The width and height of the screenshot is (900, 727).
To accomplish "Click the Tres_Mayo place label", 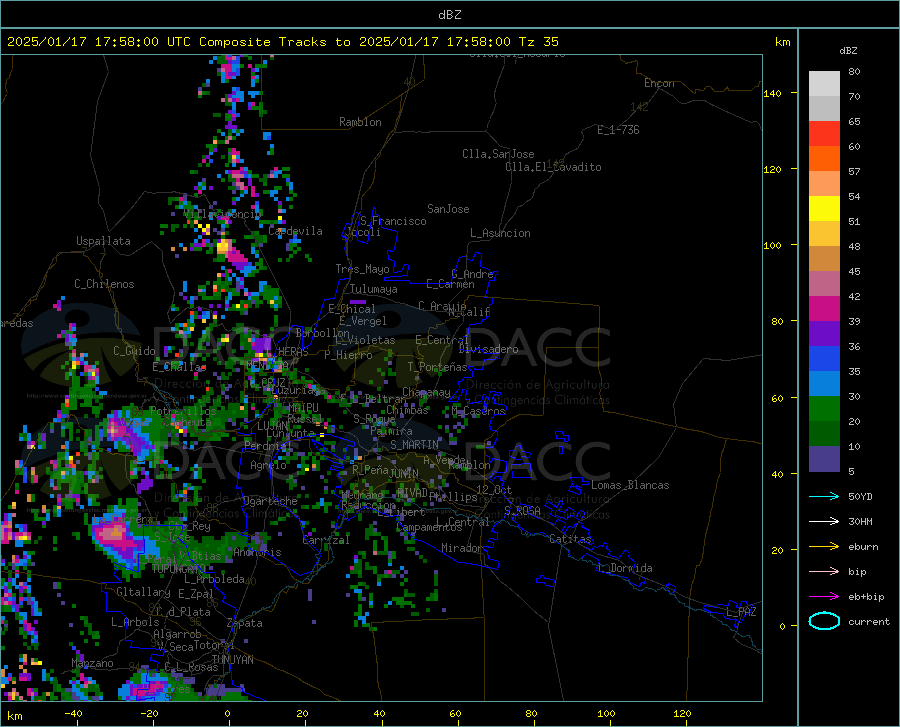I will pyautogui.click(x=362, y=269).
